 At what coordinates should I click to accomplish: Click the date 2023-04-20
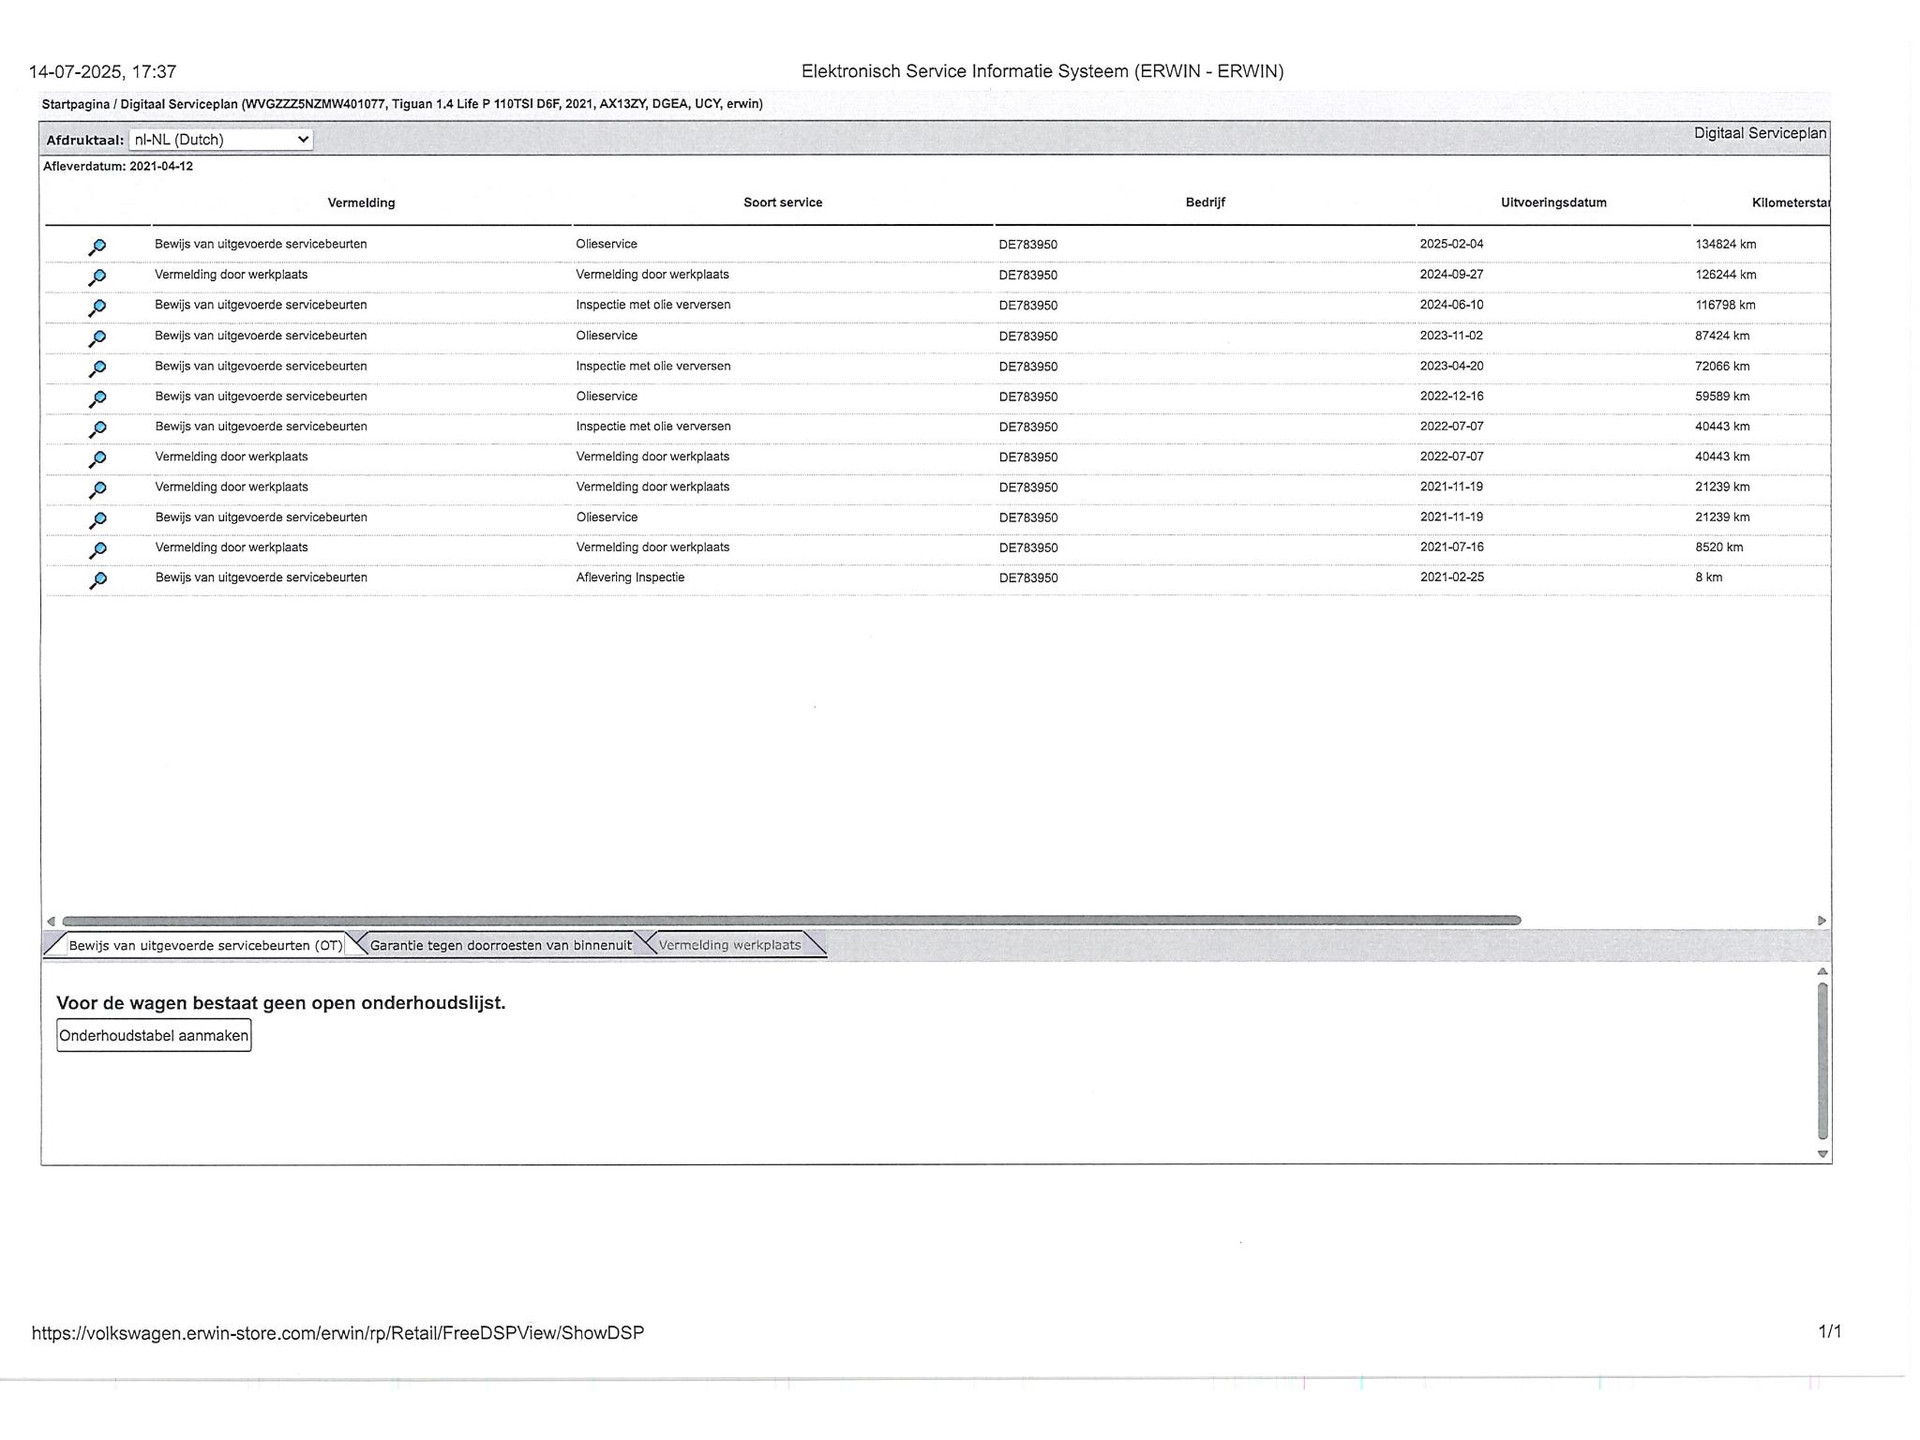click(1451, 366)
